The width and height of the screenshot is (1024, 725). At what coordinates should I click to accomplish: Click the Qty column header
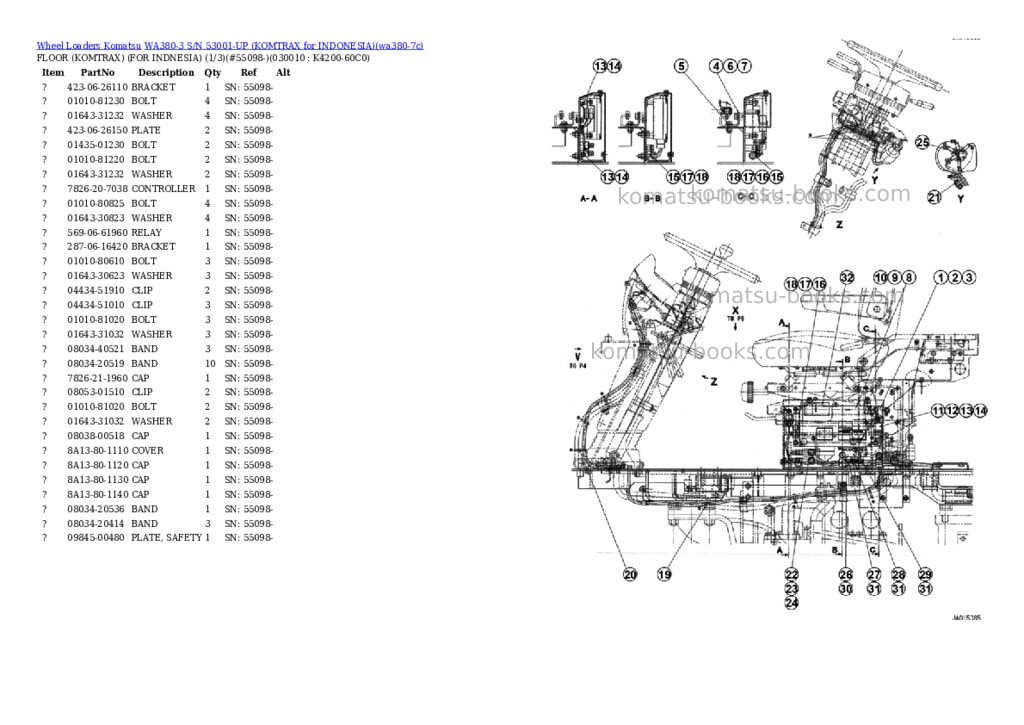pos(213,72)
